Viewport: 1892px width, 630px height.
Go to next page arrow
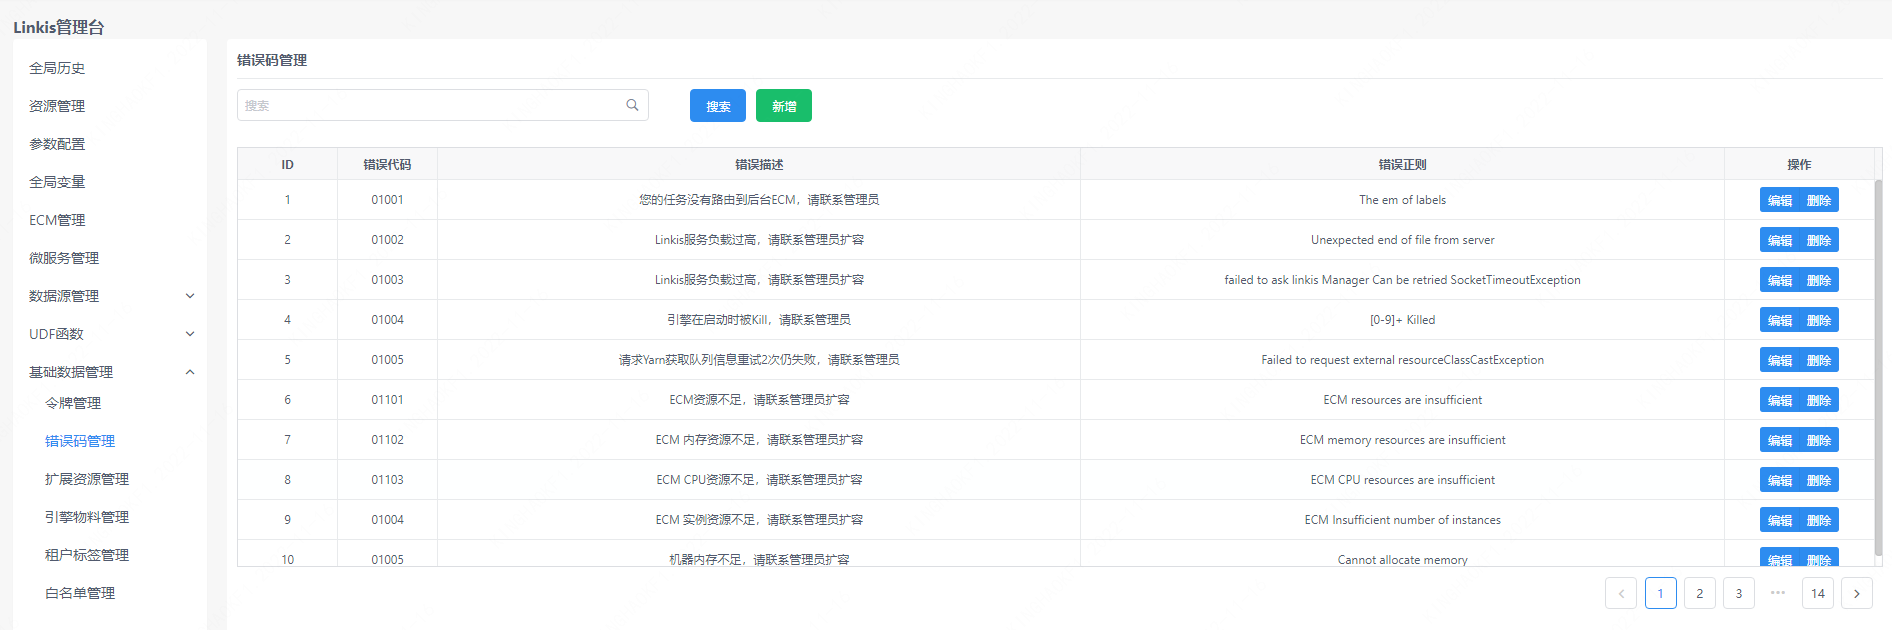pyautogui.click(x=1856, y=593)
